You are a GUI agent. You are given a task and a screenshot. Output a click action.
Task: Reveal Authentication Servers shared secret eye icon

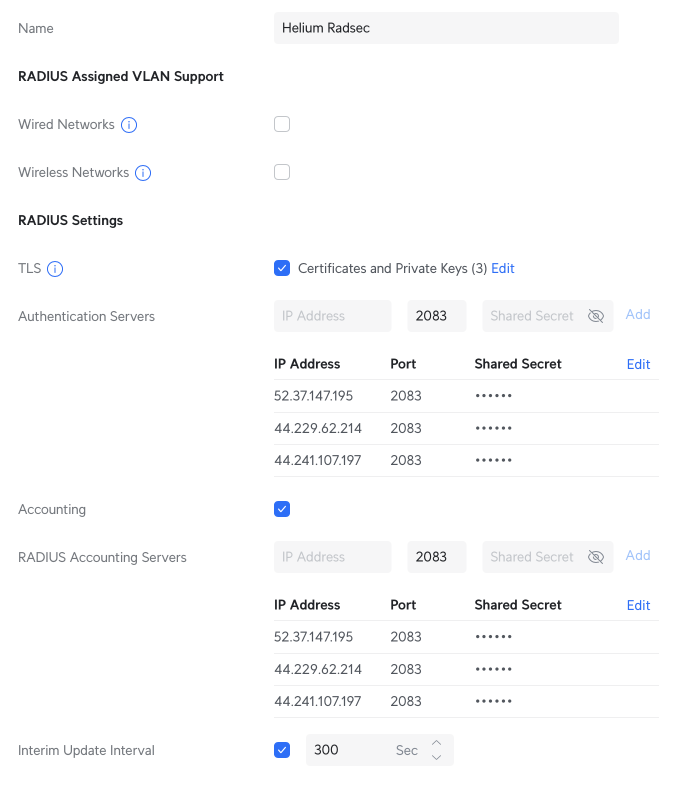[x=596, y=316]
